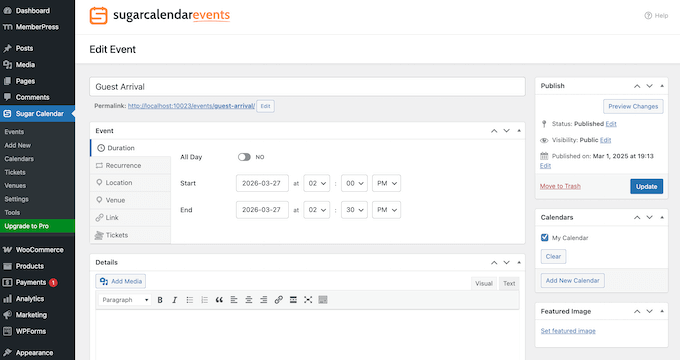680x360 pixels.
Task: Collapse the Publish panel toggle arrow
Action: coord(662,86)
